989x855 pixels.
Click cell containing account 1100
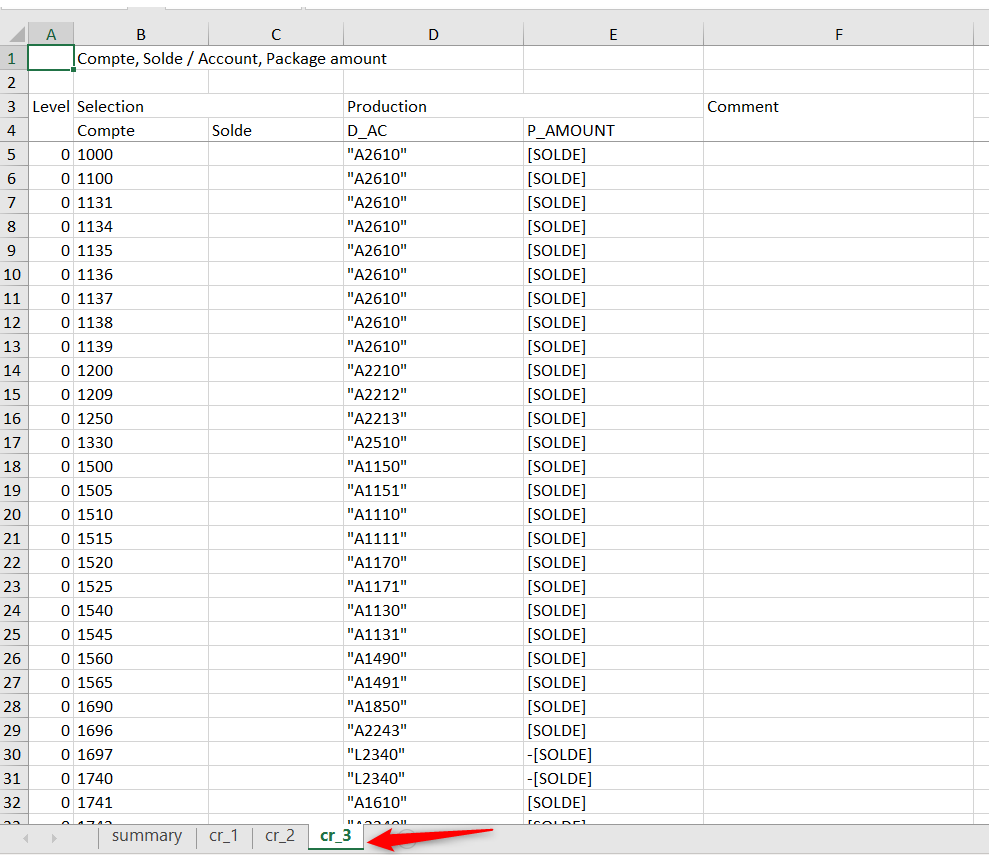point(141,178)
